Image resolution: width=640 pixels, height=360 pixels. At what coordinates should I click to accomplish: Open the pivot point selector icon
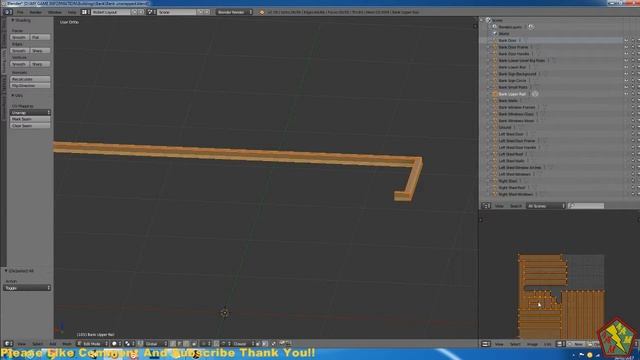tap(129, 344)
